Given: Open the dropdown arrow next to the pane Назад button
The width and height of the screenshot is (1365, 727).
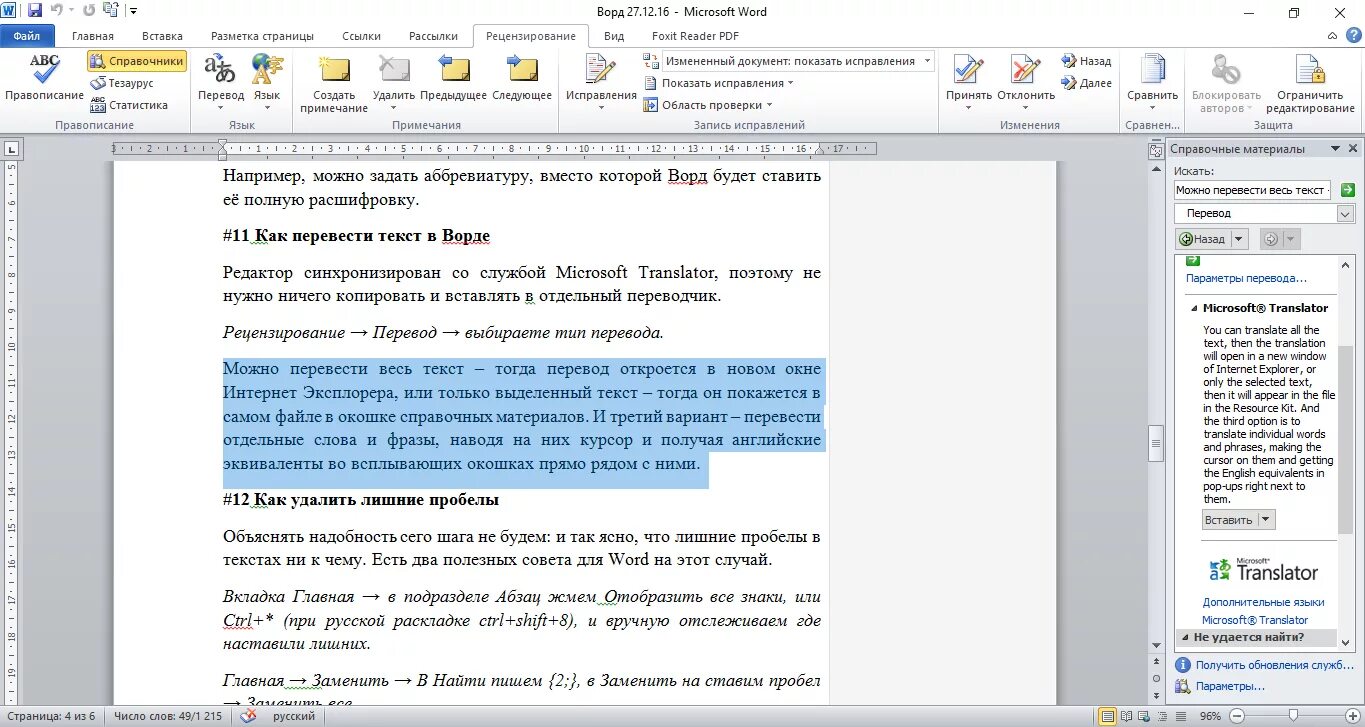Looking at the screenshot, I should (1240, 239).
